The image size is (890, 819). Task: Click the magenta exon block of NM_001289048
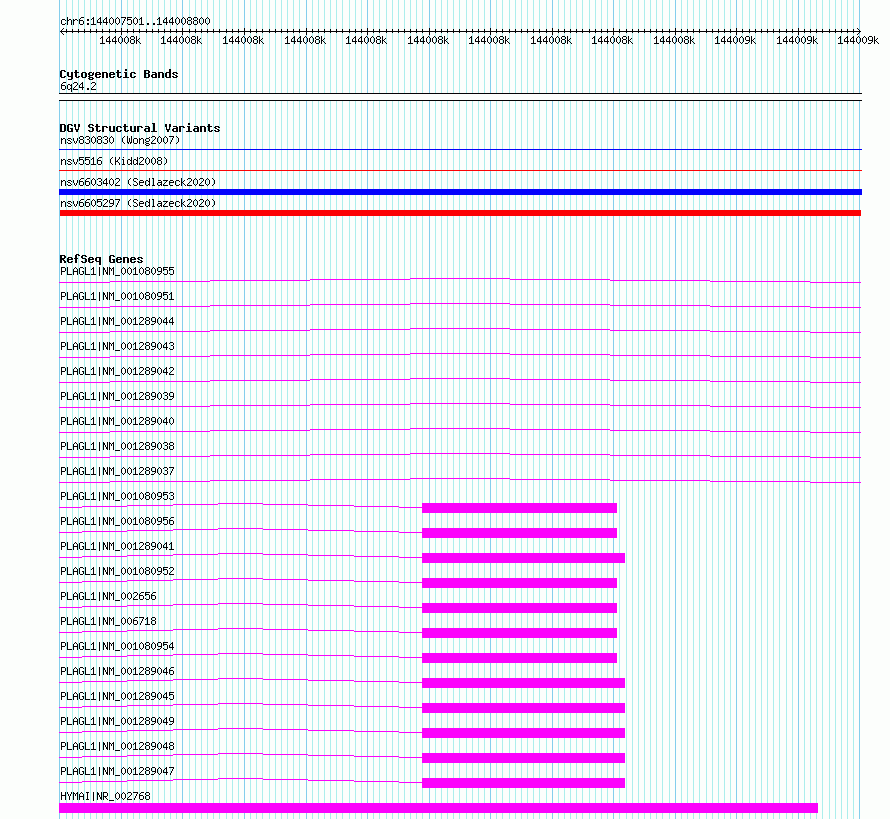point(523,758)
